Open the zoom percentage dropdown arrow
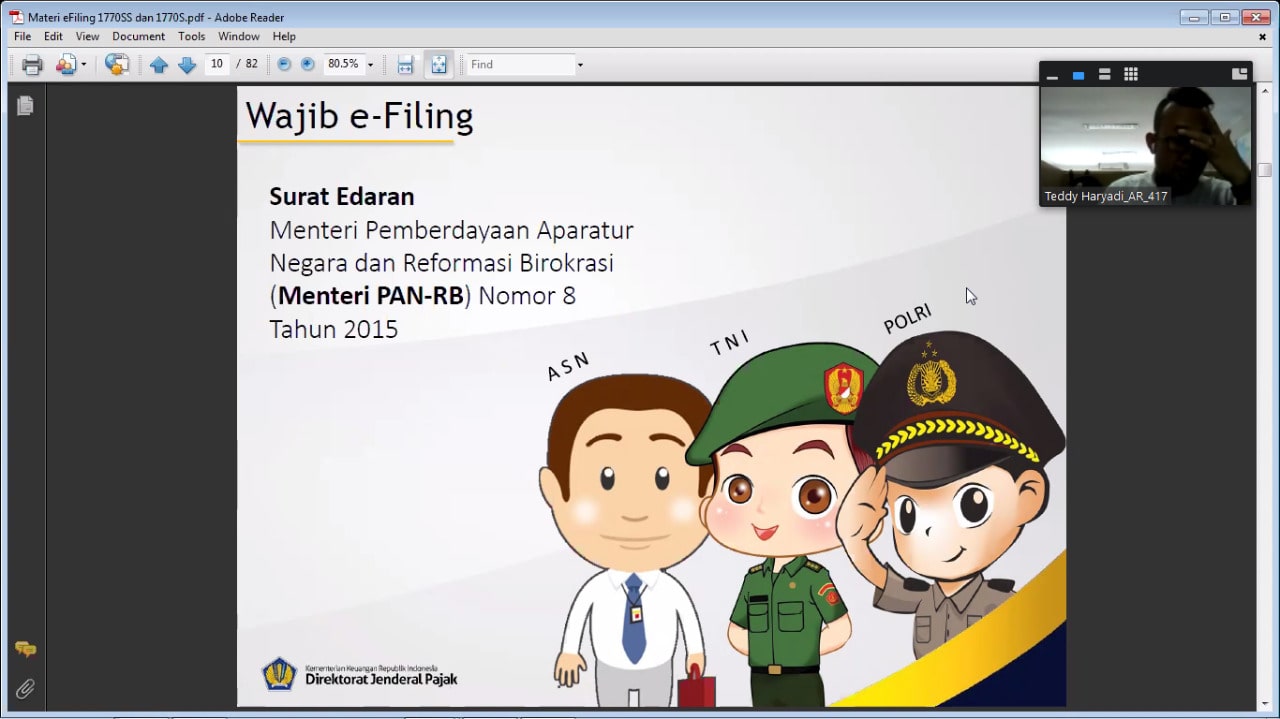 [370, 65]
